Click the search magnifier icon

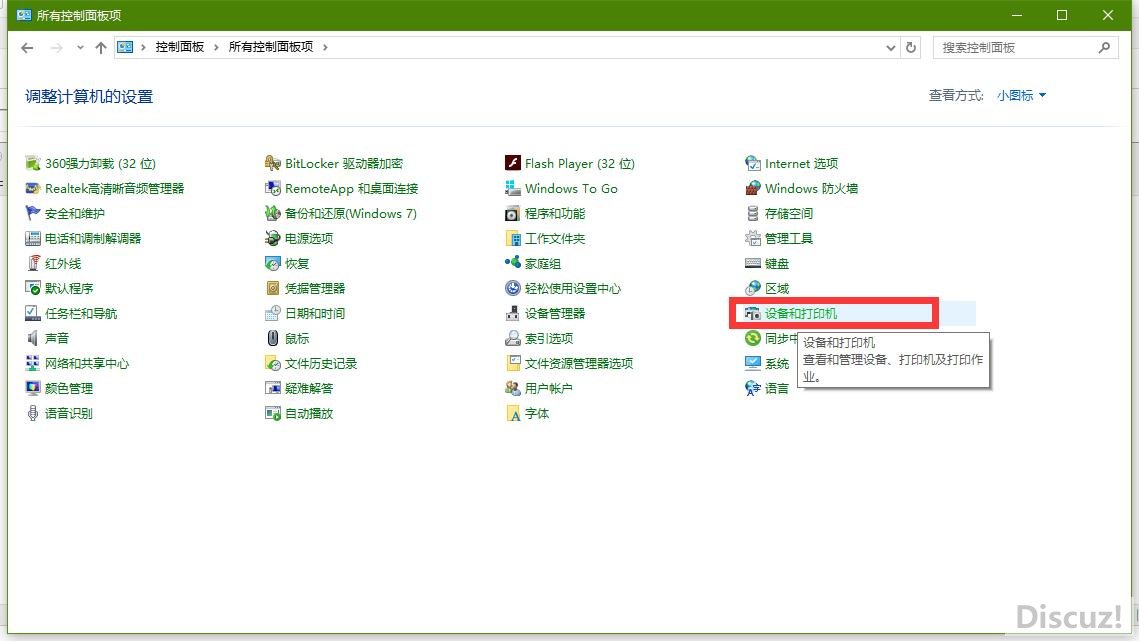(x=1104, y=47)
